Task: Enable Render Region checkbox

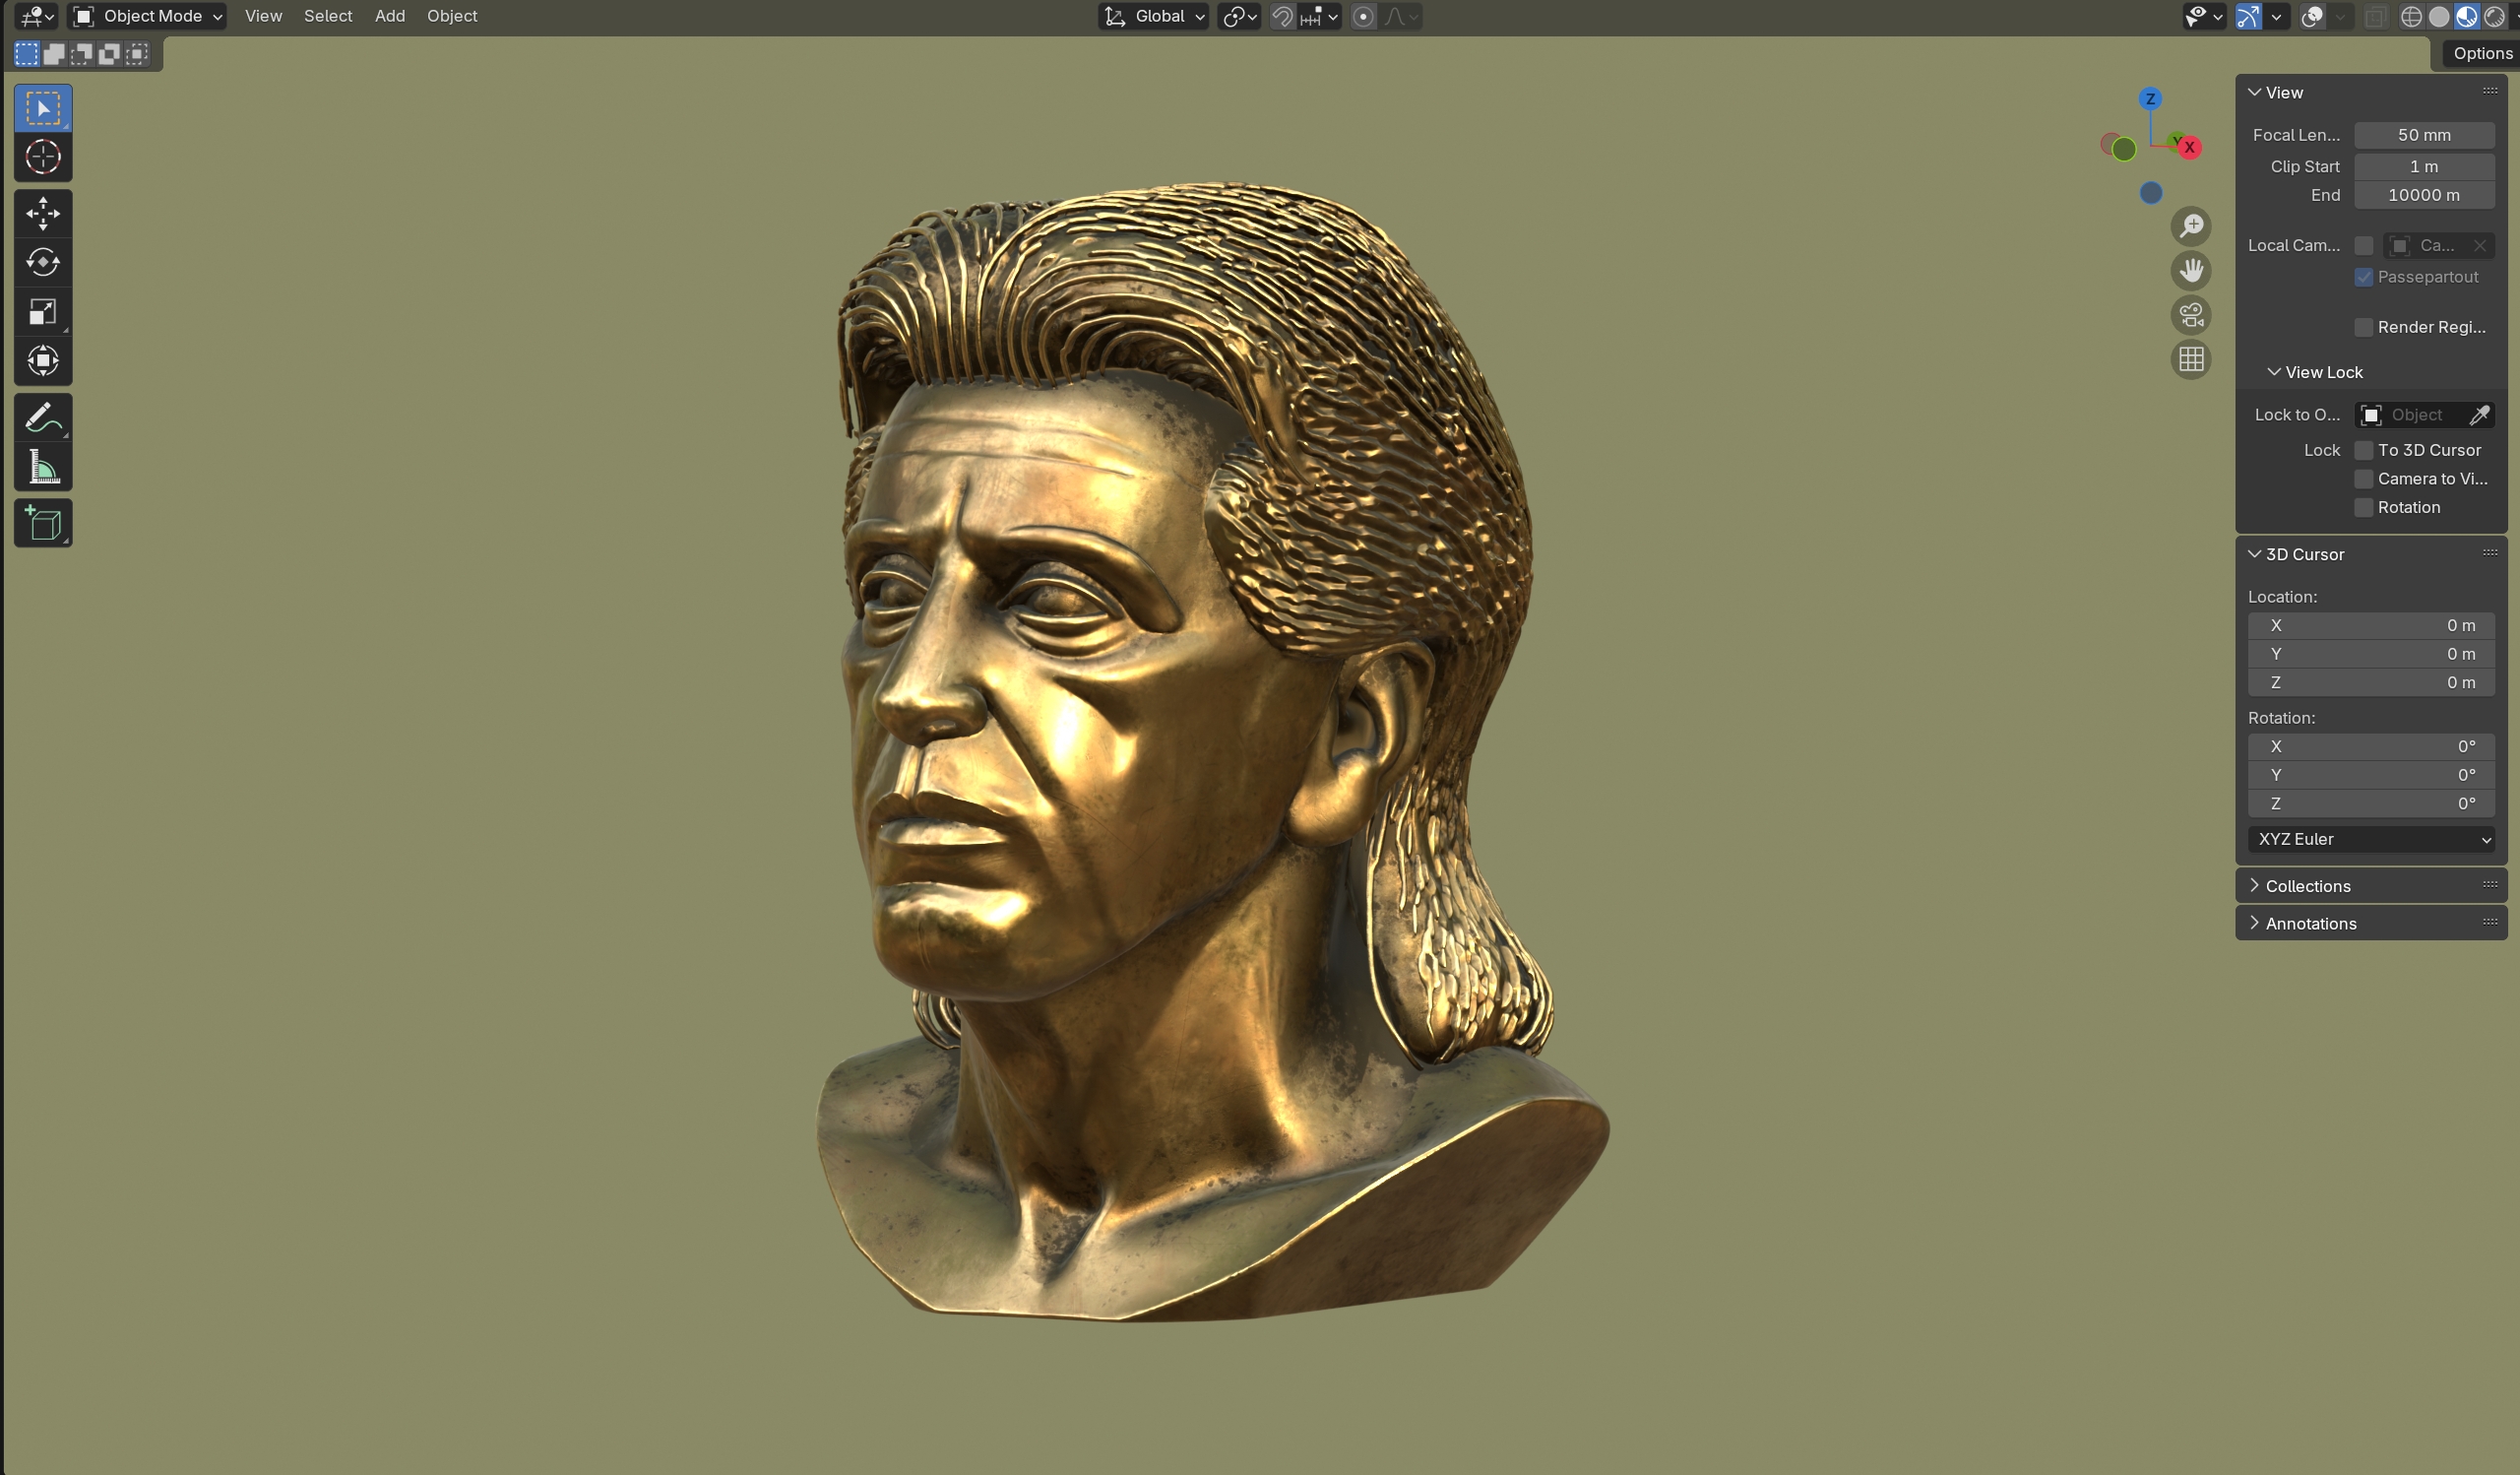Action: click(2364, 327)
